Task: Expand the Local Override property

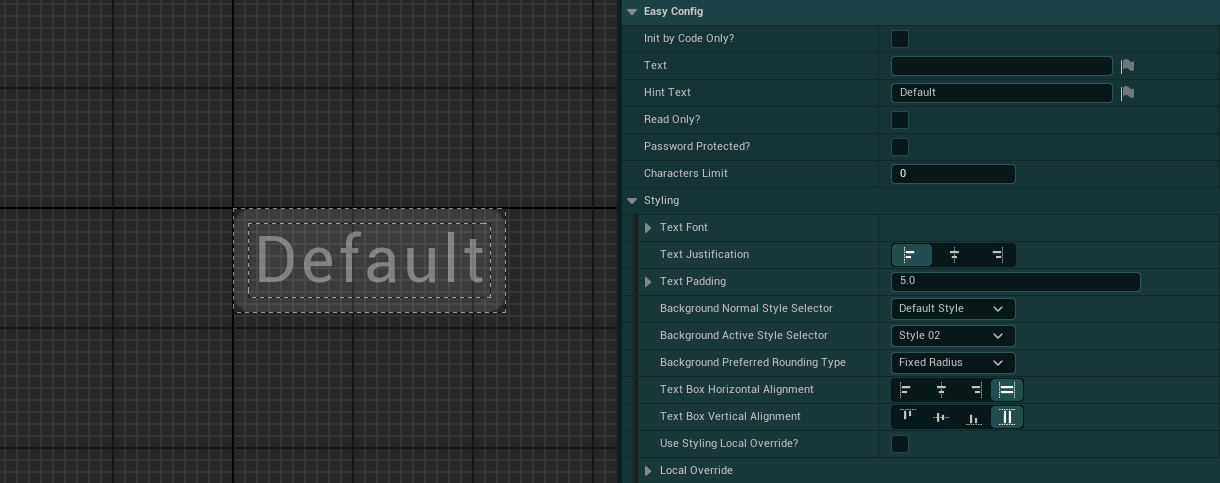Action: [x=648, y=471]
